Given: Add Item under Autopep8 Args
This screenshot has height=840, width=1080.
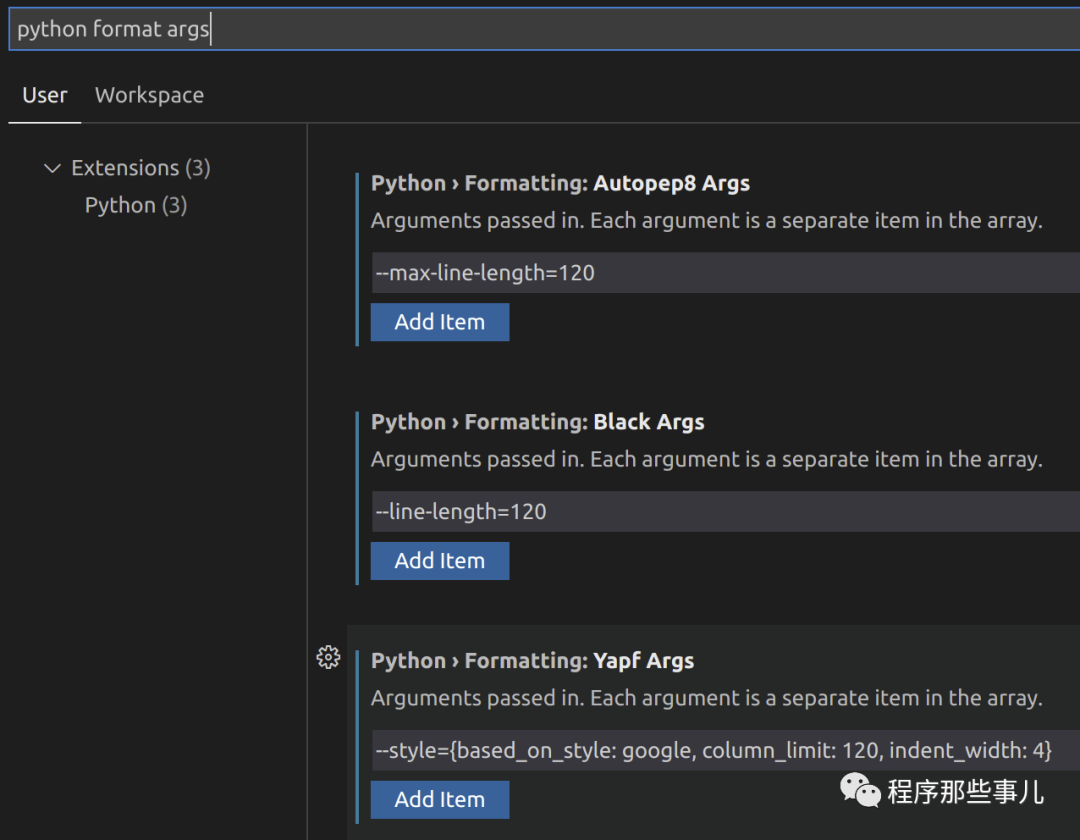Looking at the screenshot, I should (x=439, y=322).
